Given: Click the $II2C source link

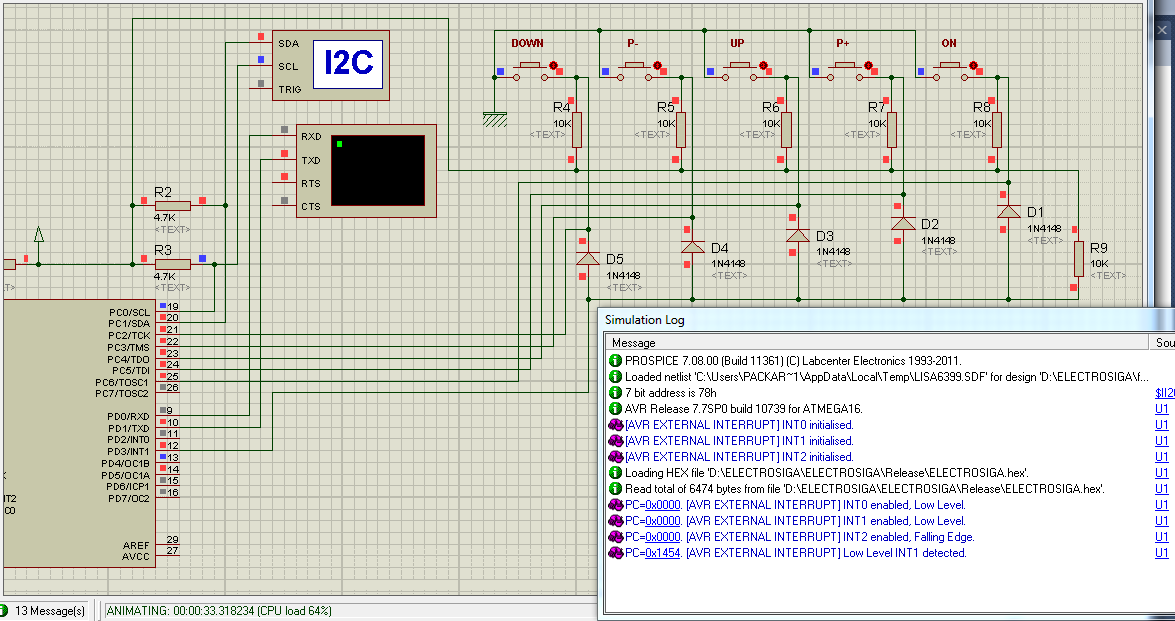Looking at the screenshot, I should click(1162, 393).
